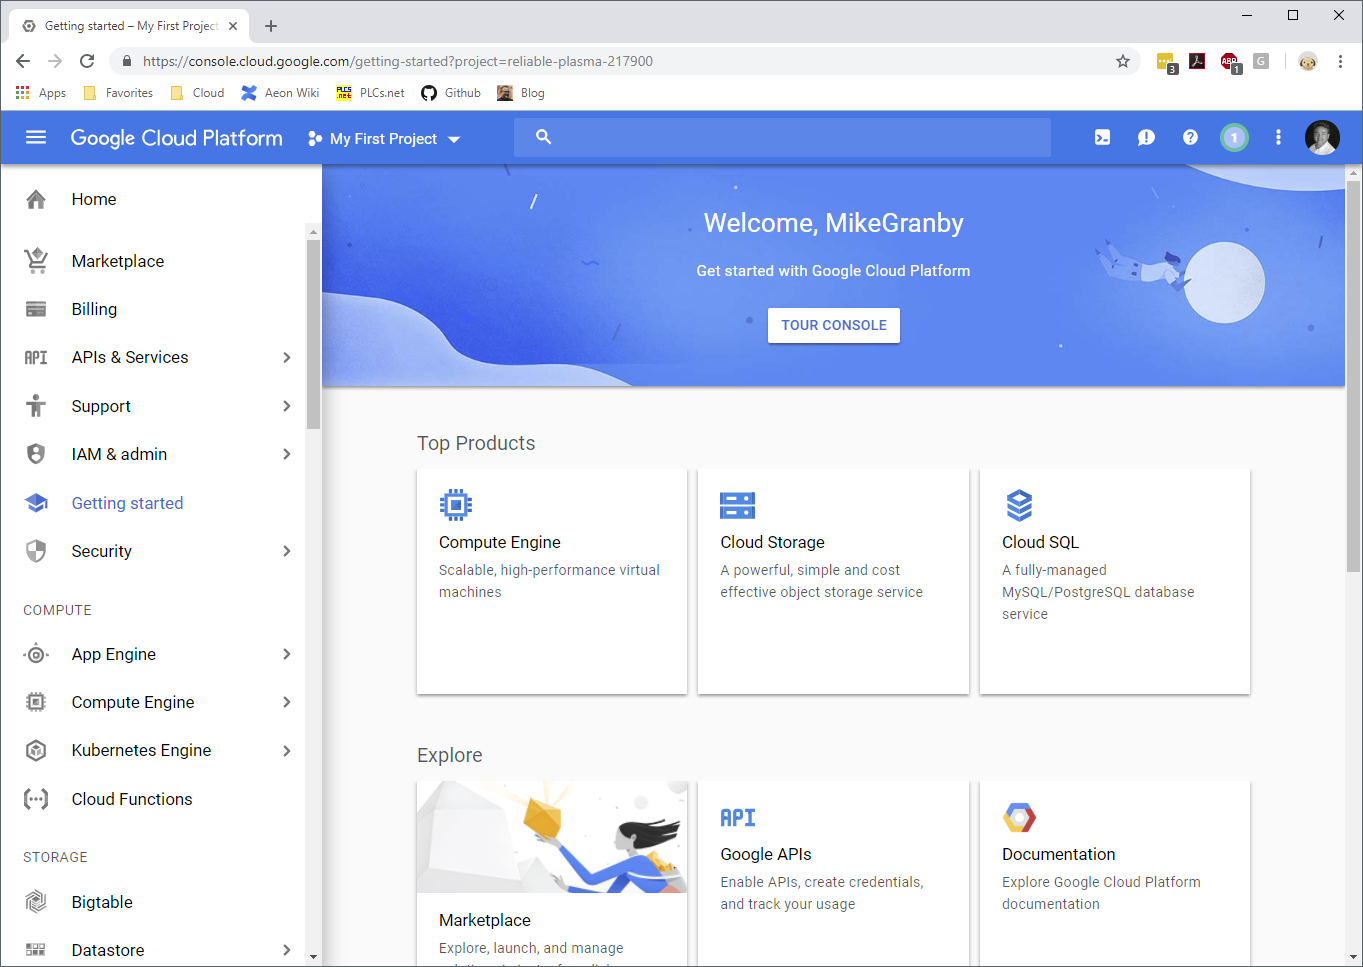Image resolution: width=1363 pixels, height=967 pixels.
Task: Bookmark this page with the star icon
Action: click(1123, 61)
